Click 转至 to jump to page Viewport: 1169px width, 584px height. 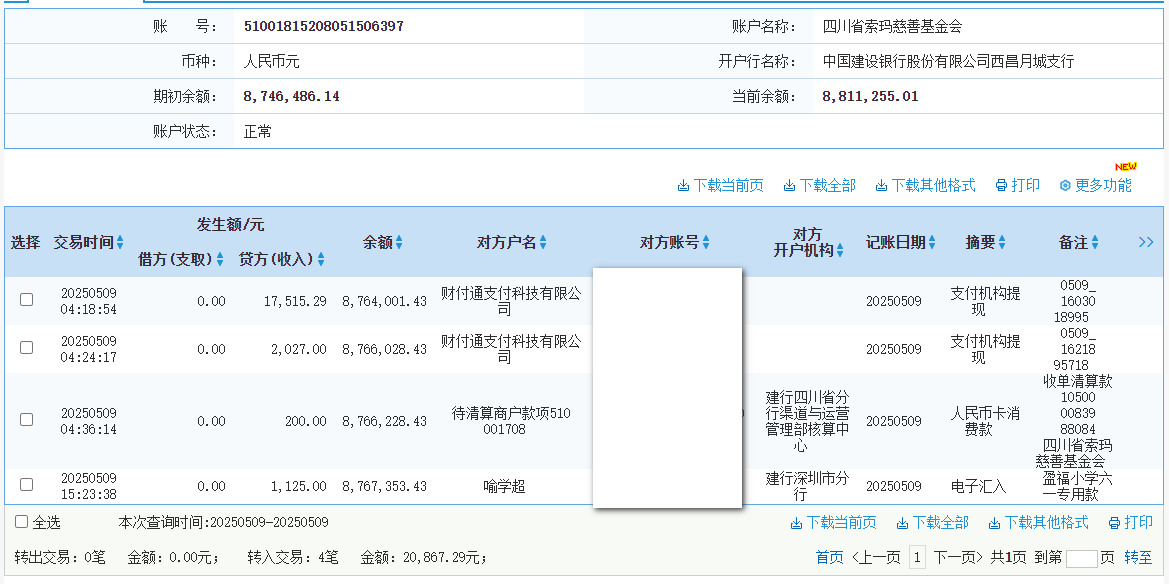1138,557
